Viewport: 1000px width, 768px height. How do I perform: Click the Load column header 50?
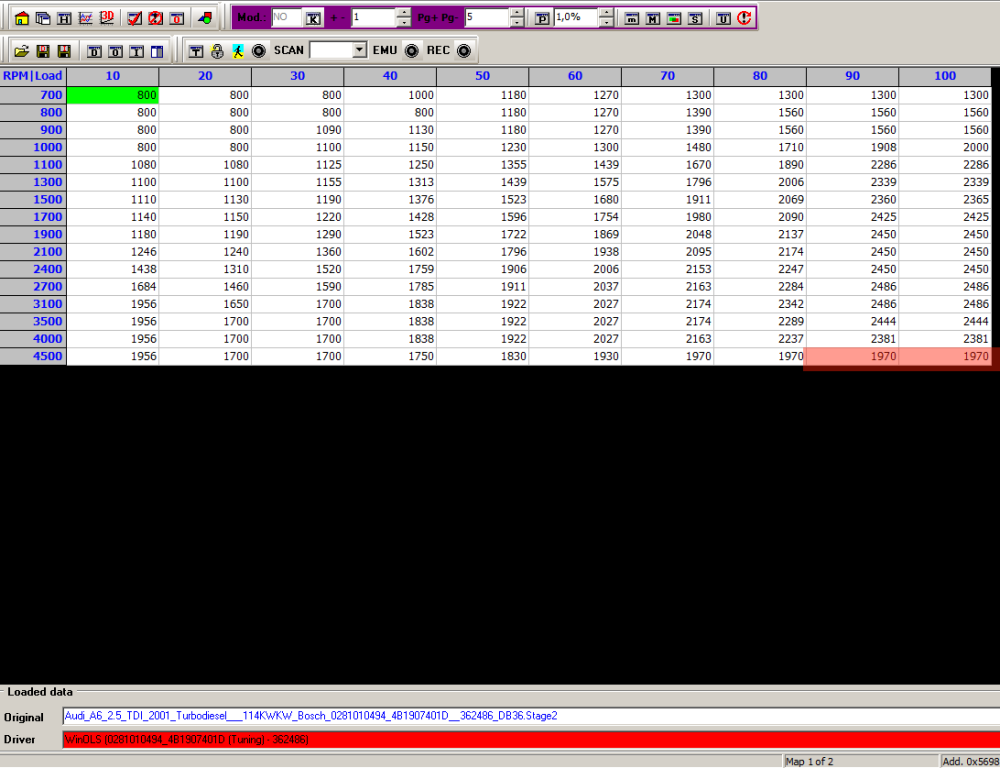(482, 76)
